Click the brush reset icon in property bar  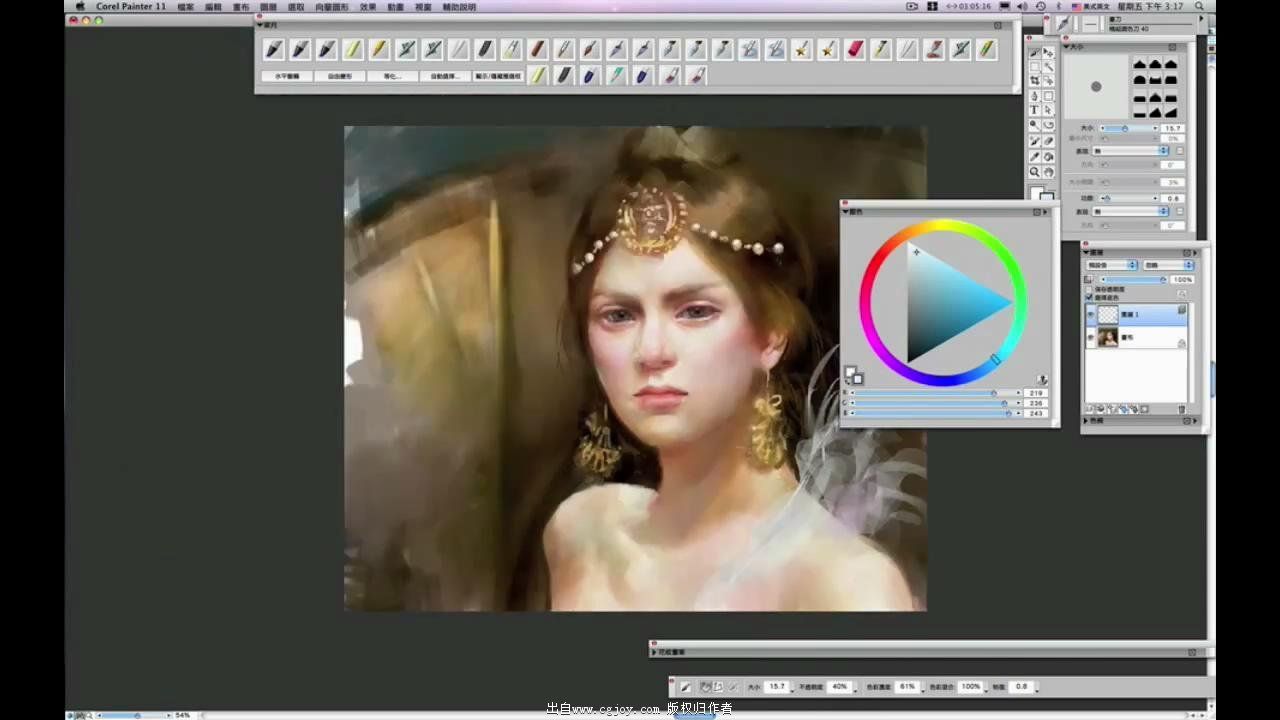[x=685, y=687]
